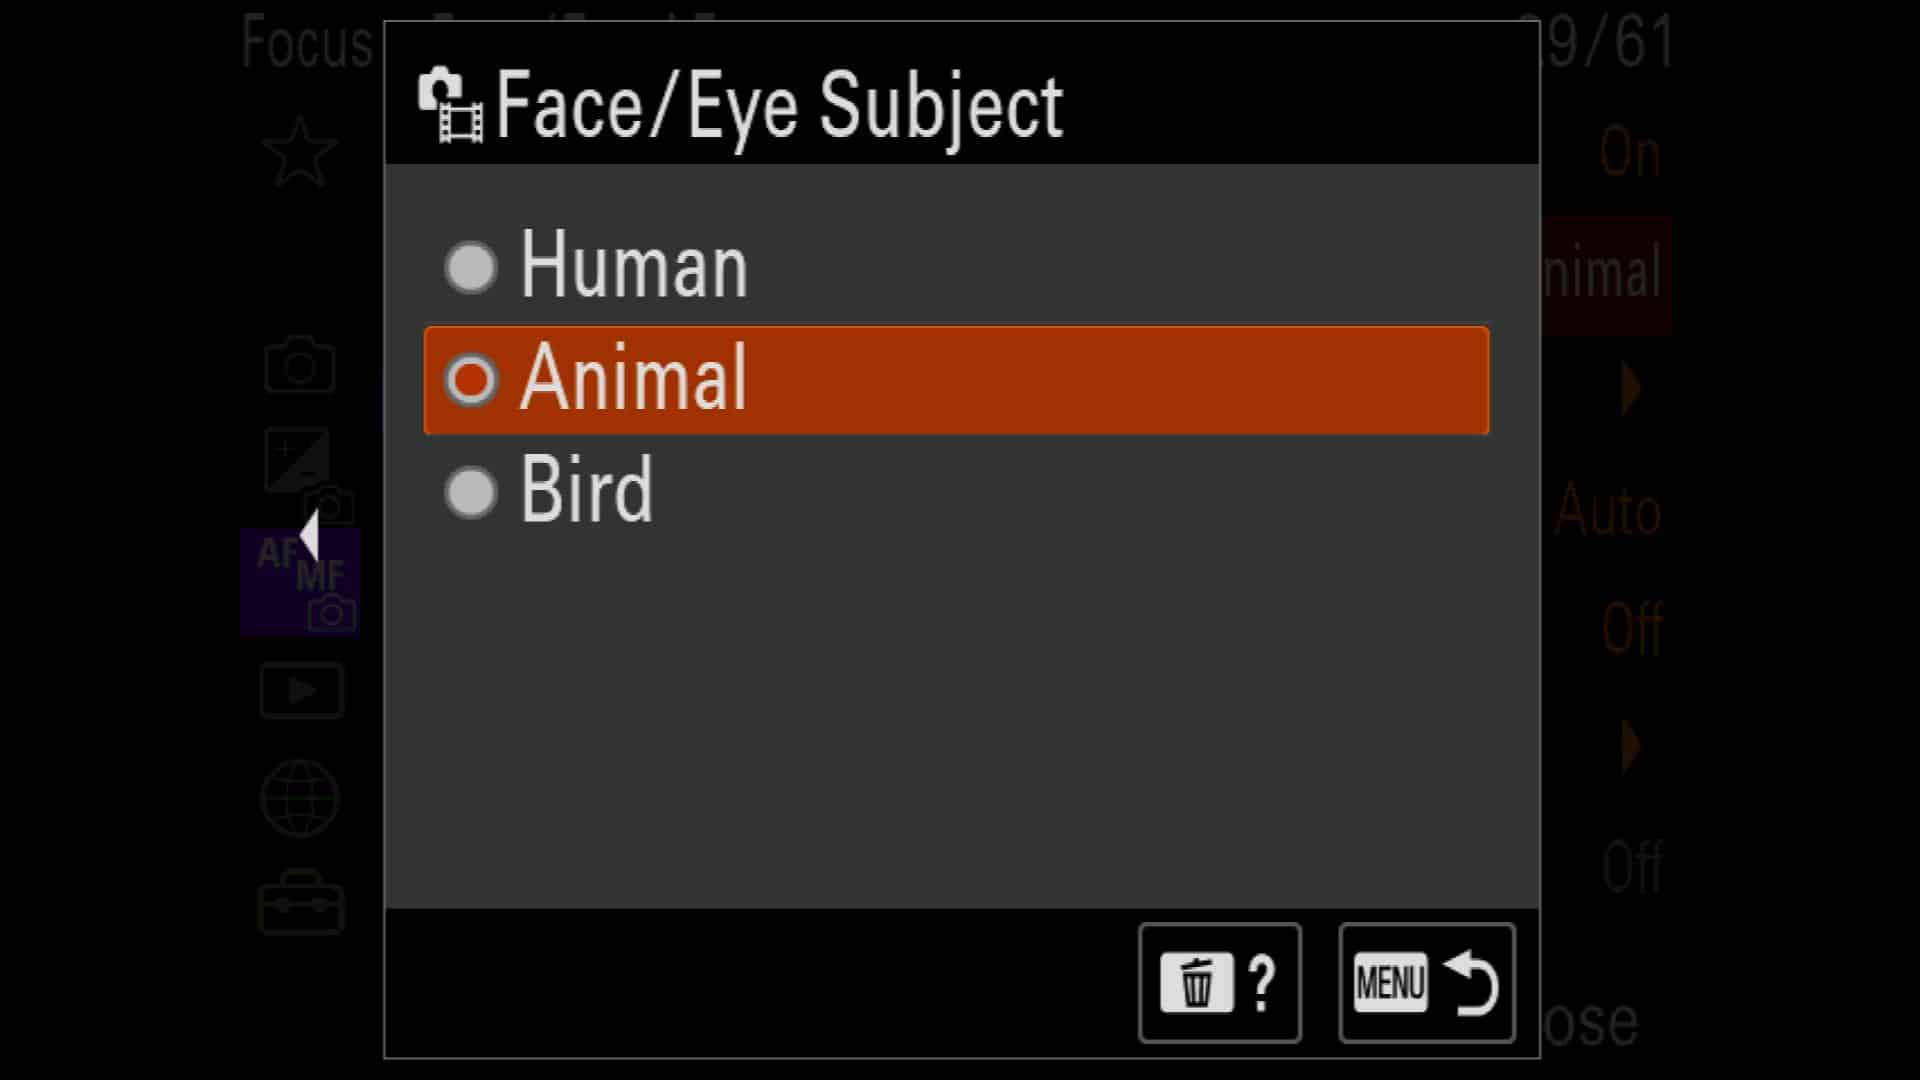Select the Animal radio button
1920x1080 pixels.
[x=470, y=380]
